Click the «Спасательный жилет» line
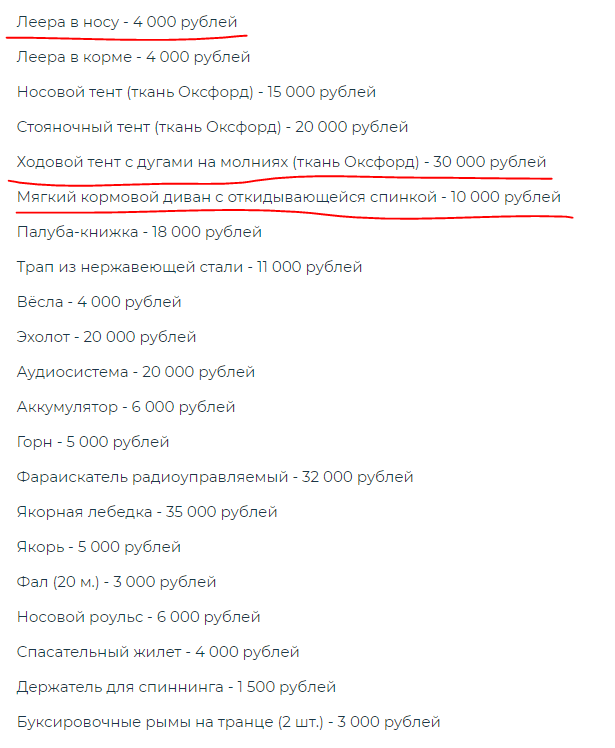 pyautogui.click(x=158, y=652)
